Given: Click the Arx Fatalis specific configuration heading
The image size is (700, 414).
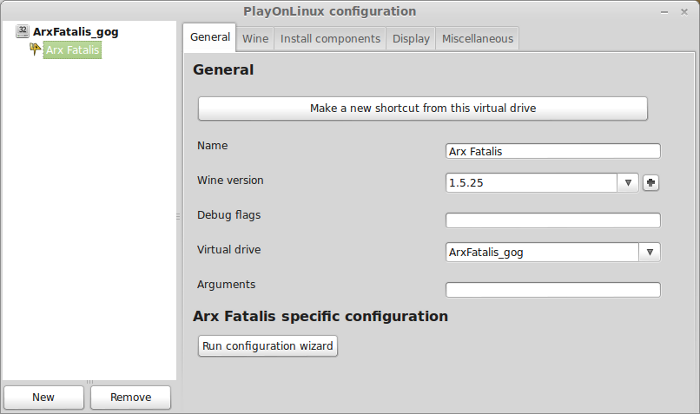Looking at the screenshot, I should click(x=321, y=316).
